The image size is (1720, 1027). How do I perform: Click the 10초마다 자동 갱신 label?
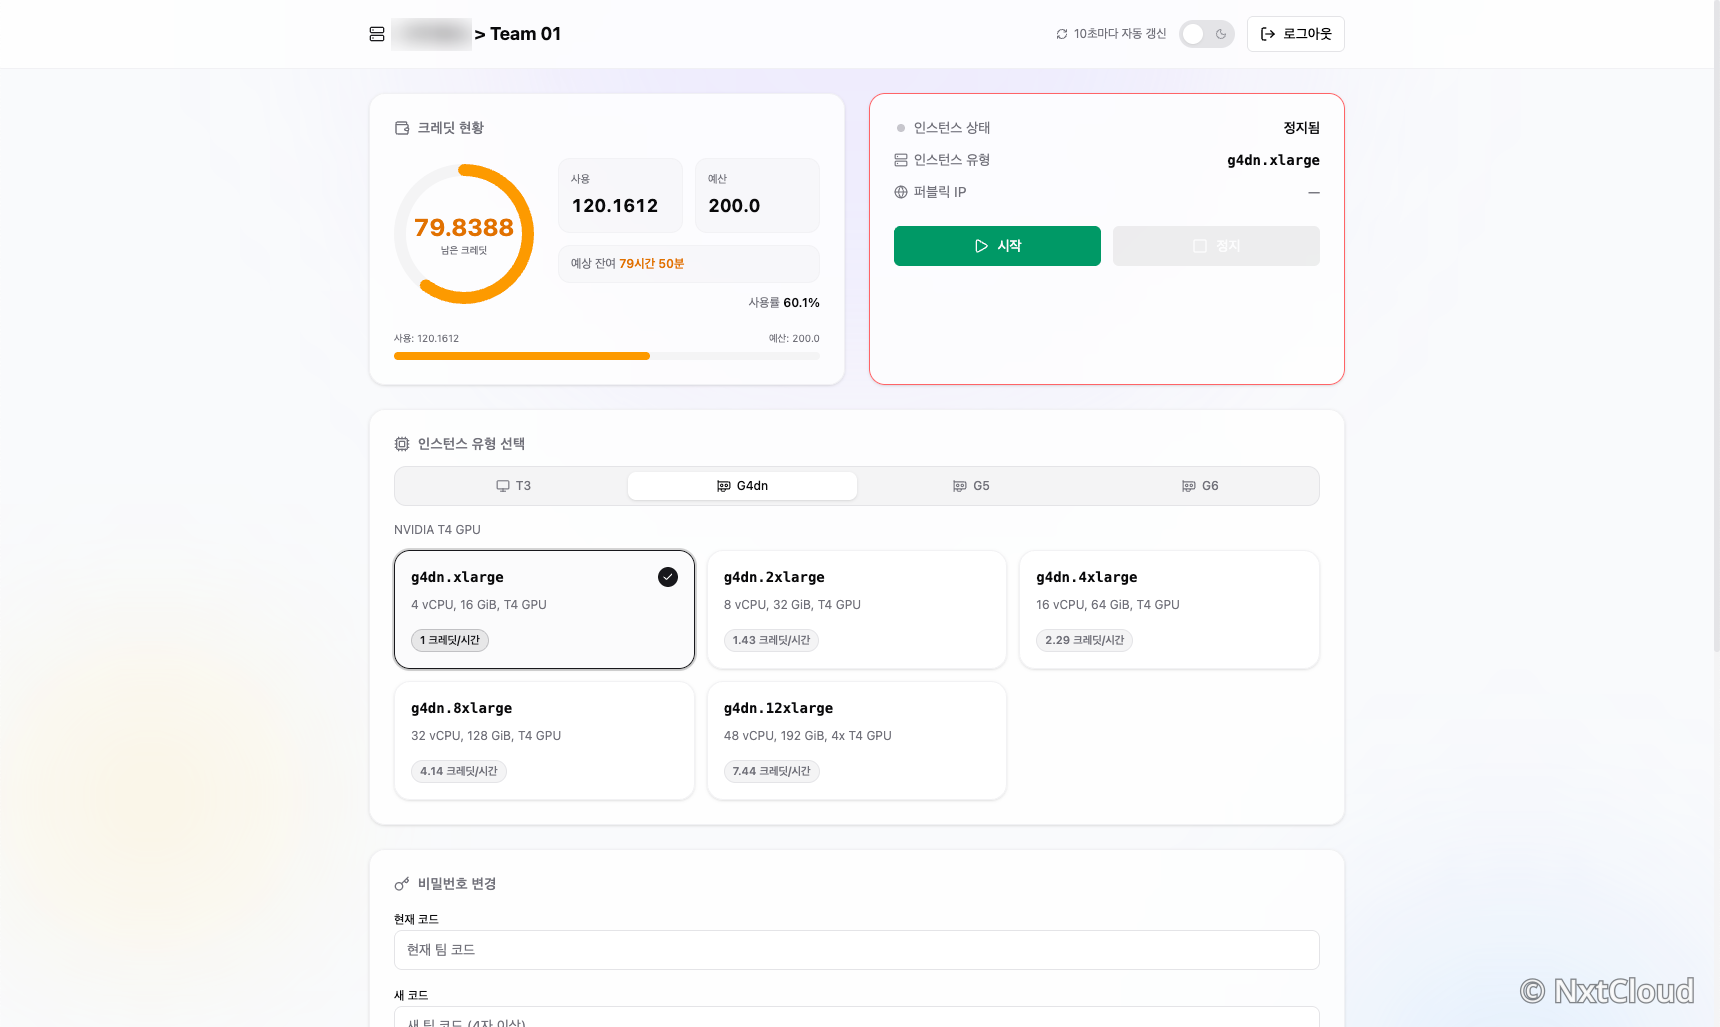pos(1120,34)
